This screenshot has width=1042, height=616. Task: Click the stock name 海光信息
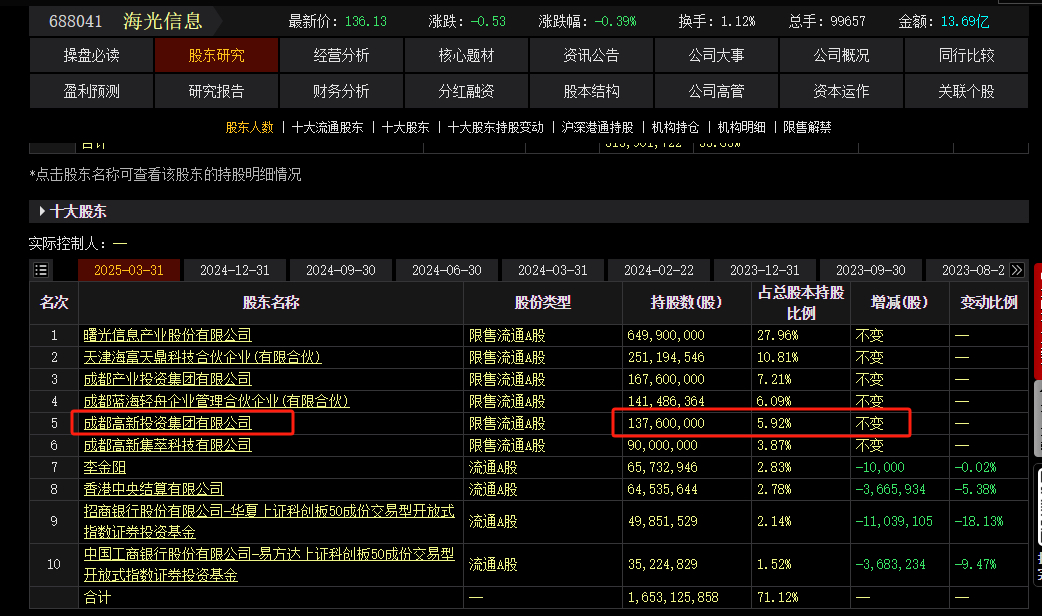pyautogui.click(x=162, y=21)
